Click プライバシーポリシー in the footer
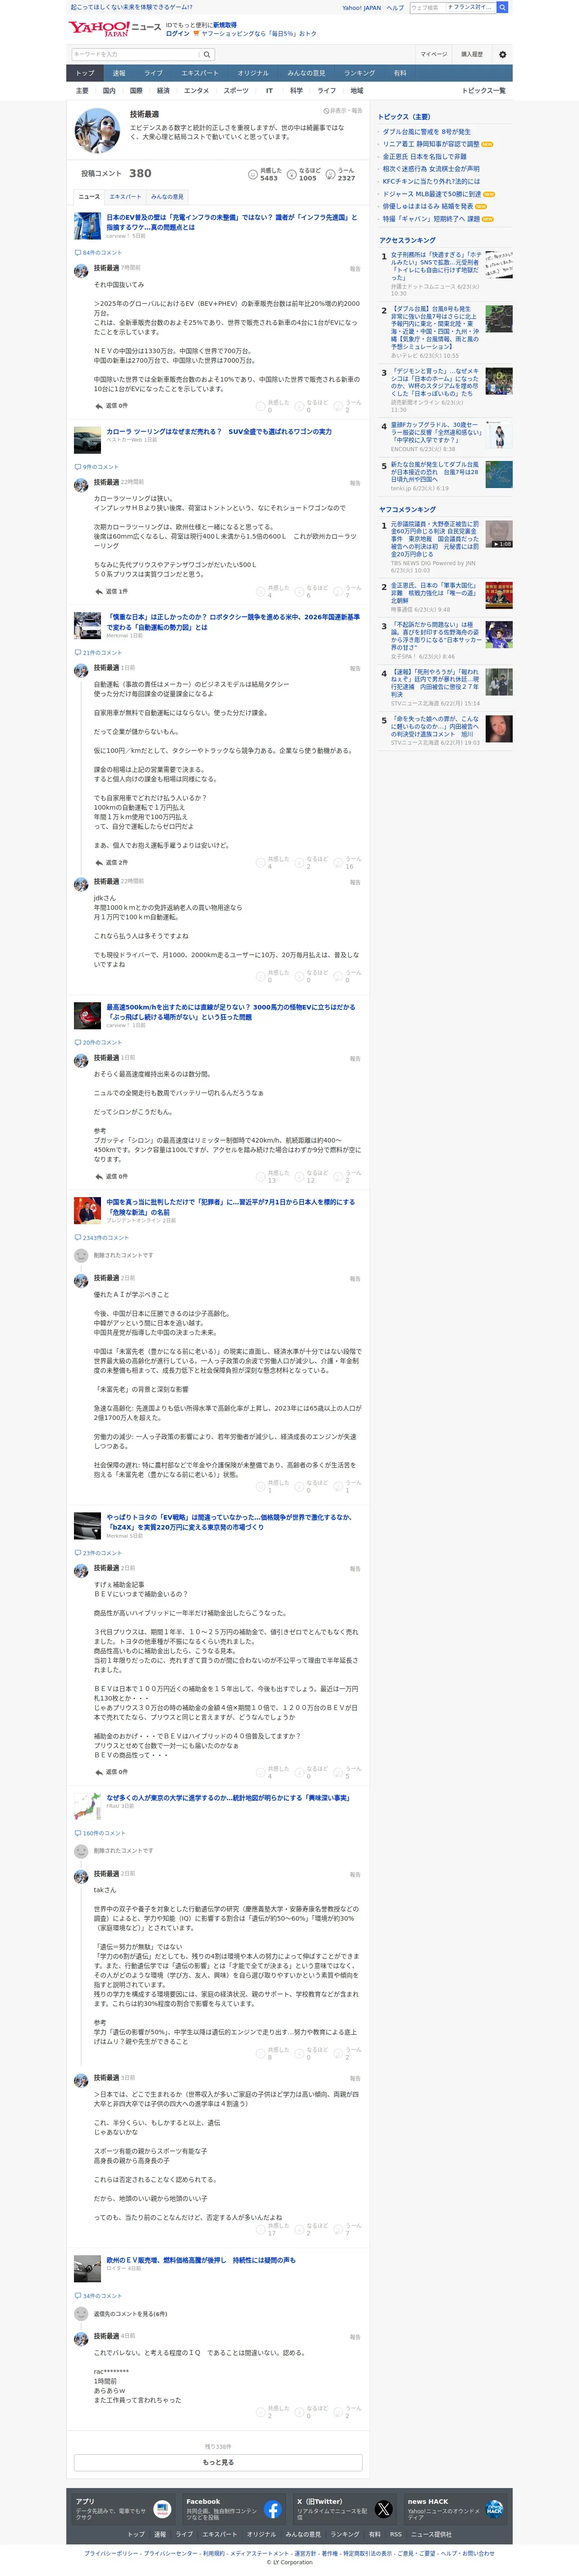 111,2553
